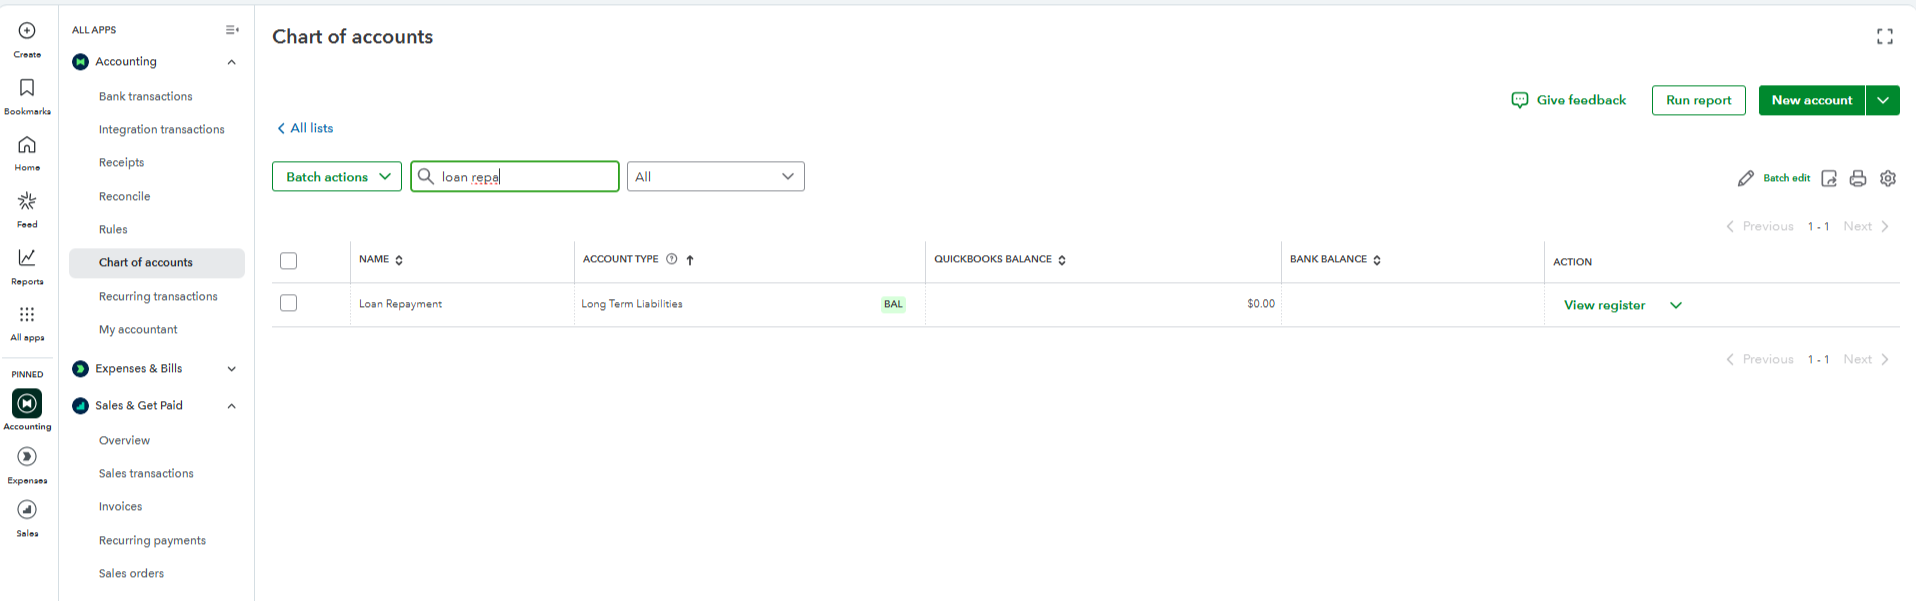Image resolution: width=1916 pixels, height=601 pixels.
Task: Open Bookmarks in the left rail
Action: (27, 88)
